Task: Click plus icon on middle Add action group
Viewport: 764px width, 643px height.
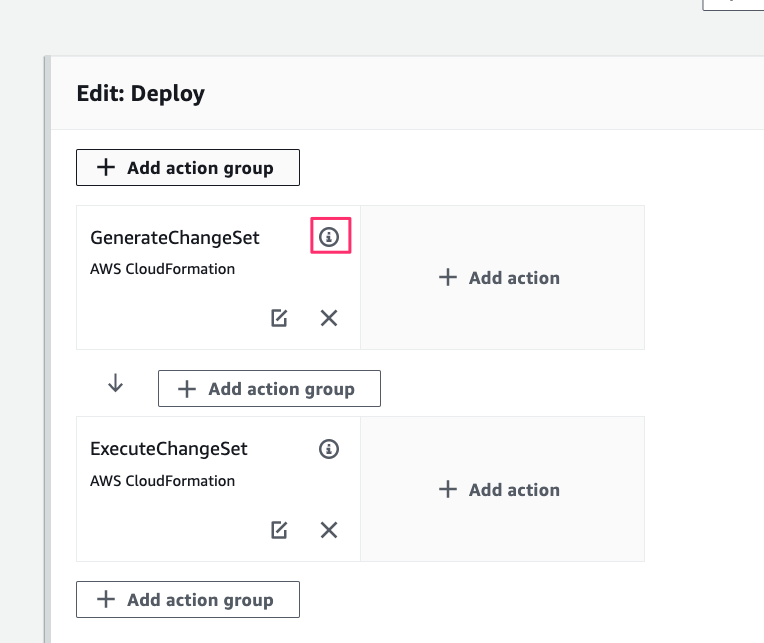Action: [187, 389]
